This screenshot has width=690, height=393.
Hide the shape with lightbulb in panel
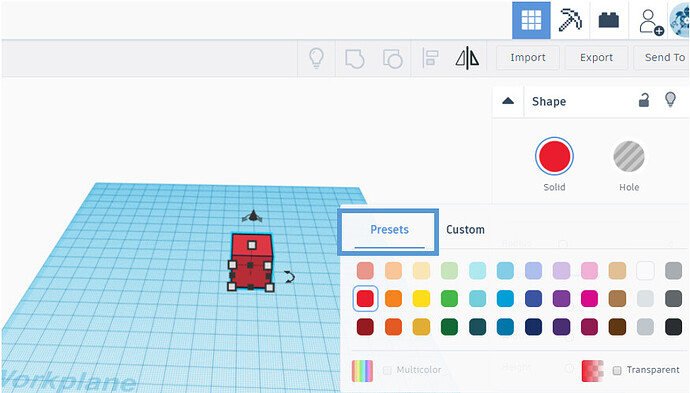670,100
